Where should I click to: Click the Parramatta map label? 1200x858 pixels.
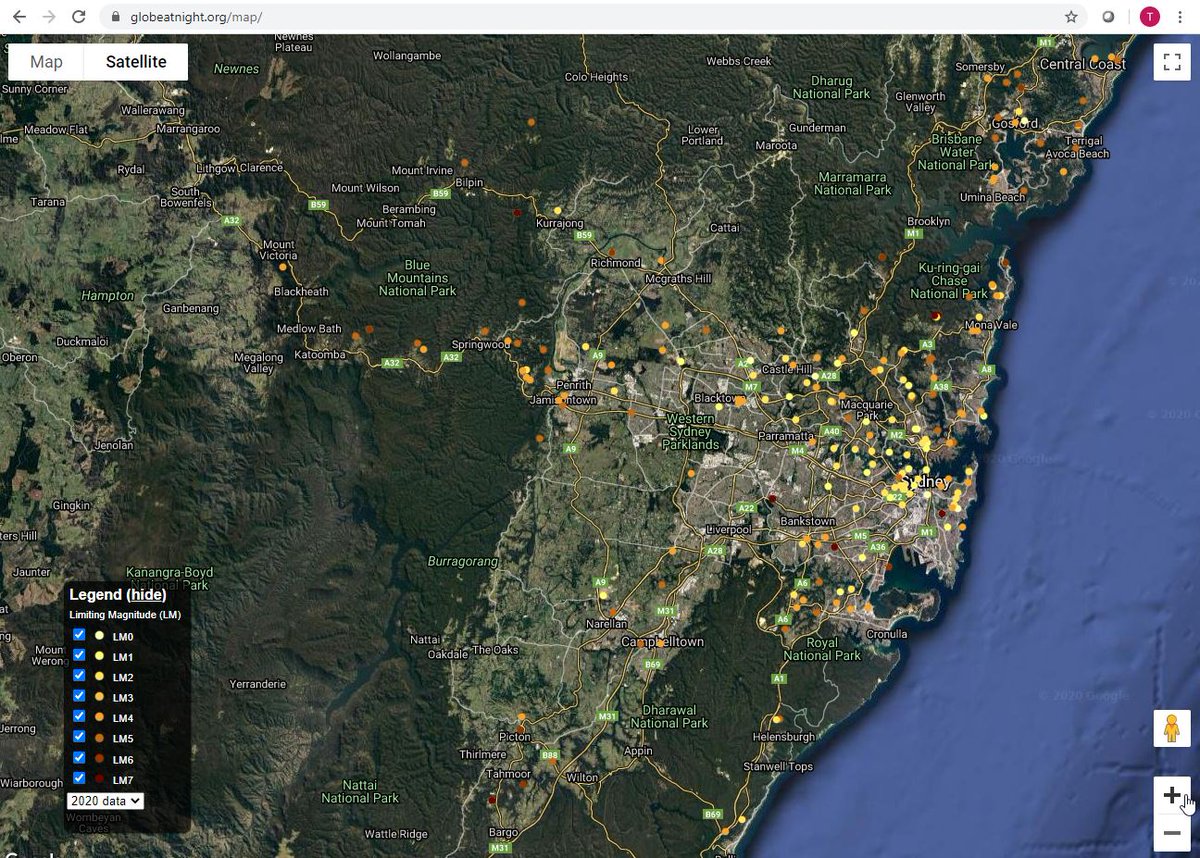coord(785,436)
